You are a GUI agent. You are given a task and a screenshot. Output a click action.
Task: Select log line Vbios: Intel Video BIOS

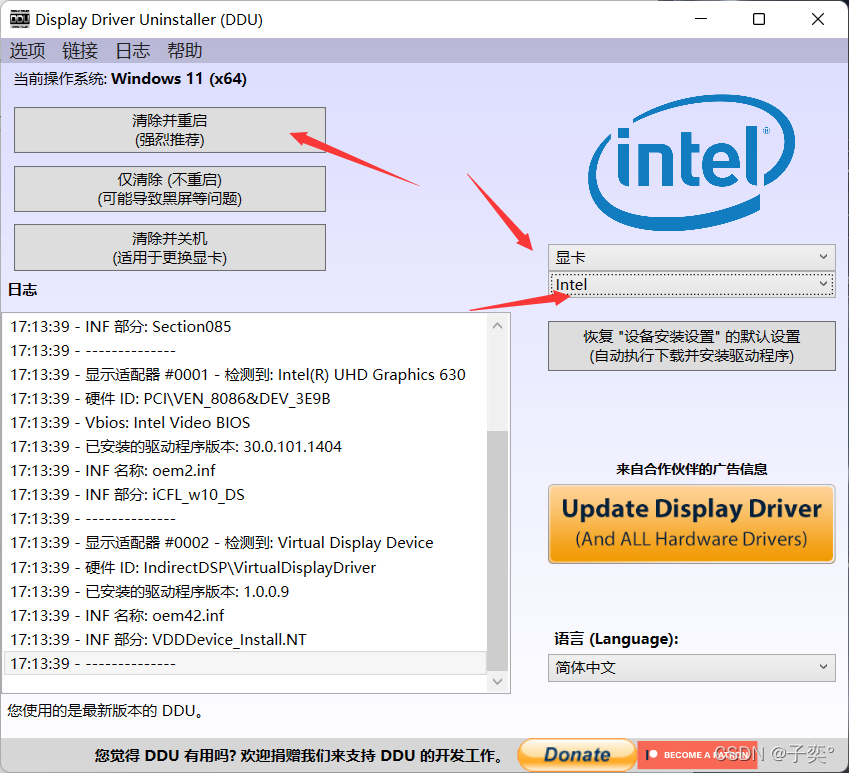coord(245,422)
